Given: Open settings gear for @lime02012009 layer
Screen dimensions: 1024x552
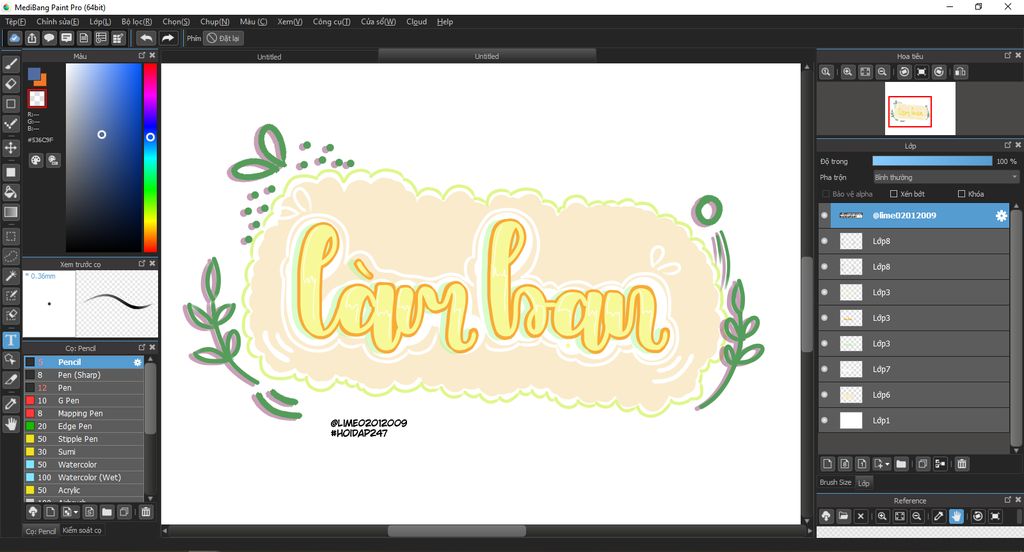Looking at the screenshot, I should [1001, 216].
